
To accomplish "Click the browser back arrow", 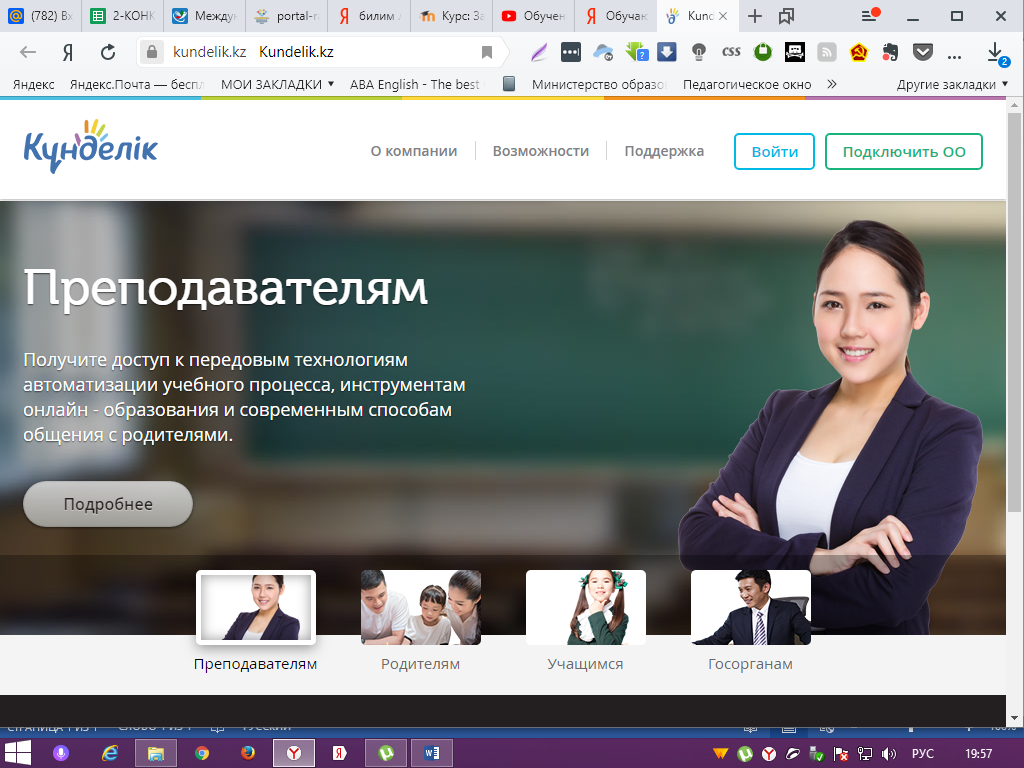I will (x=27, y=52).
